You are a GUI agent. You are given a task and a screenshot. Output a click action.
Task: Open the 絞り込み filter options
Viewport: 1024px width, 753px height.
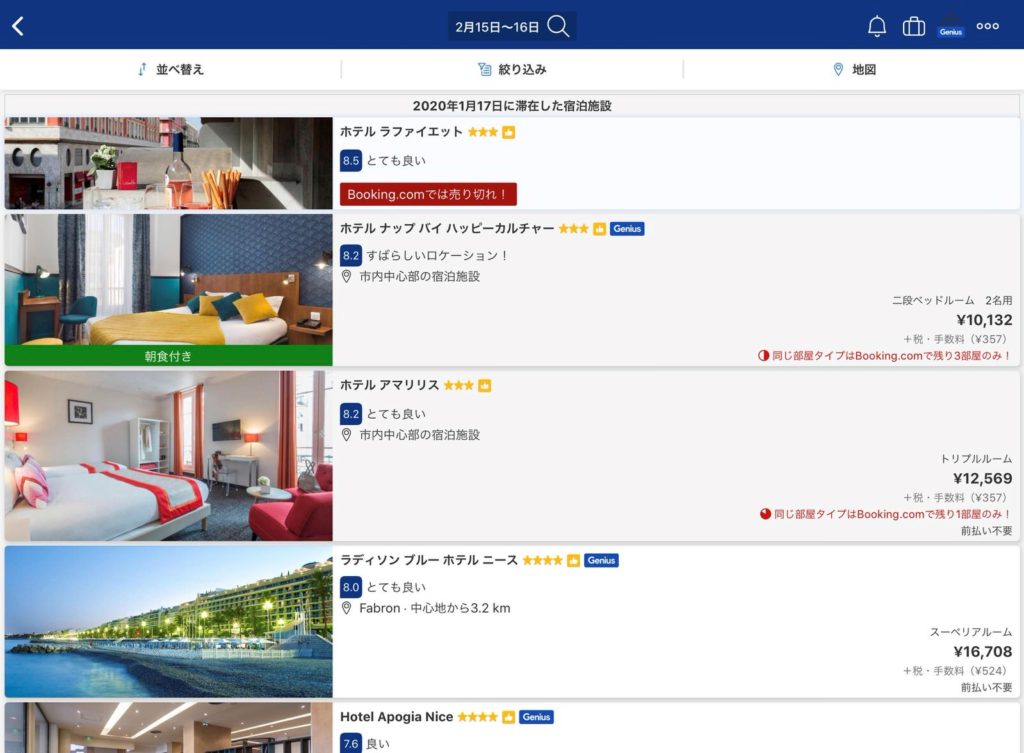coord(512,70)
